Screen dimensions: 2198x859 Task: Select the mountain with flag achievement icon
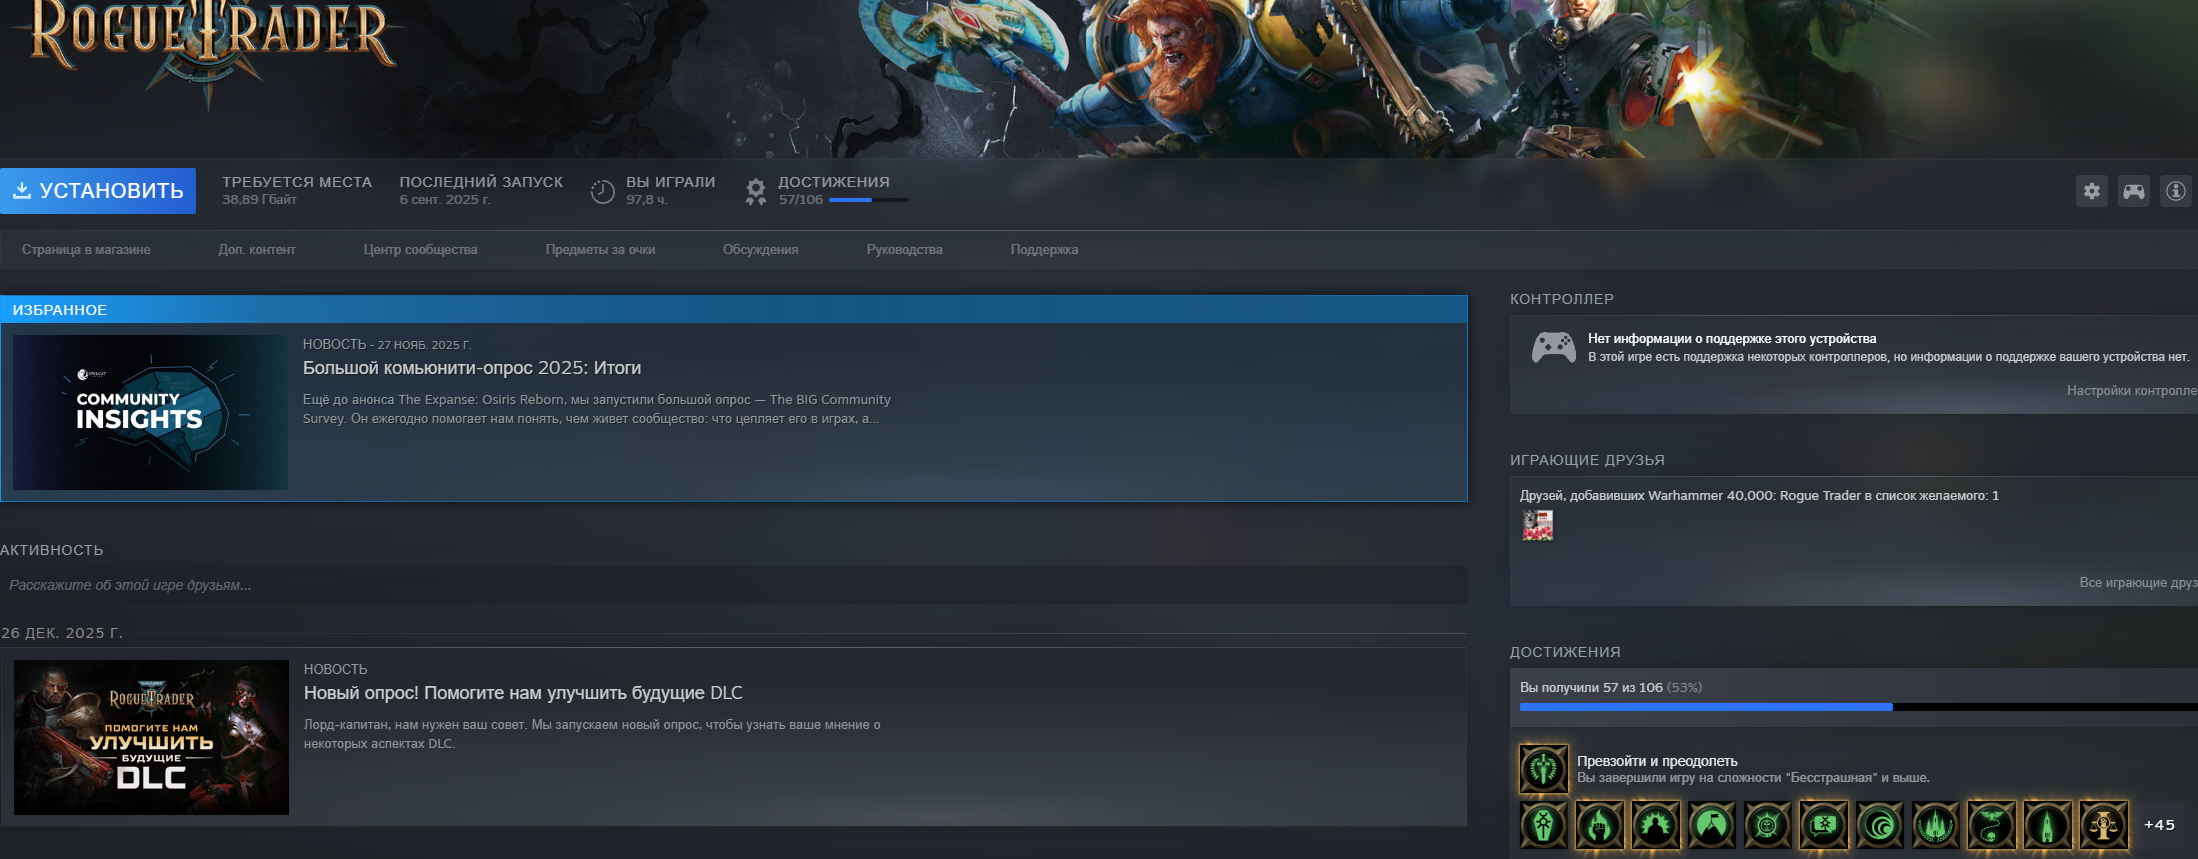pos(1711,825)
